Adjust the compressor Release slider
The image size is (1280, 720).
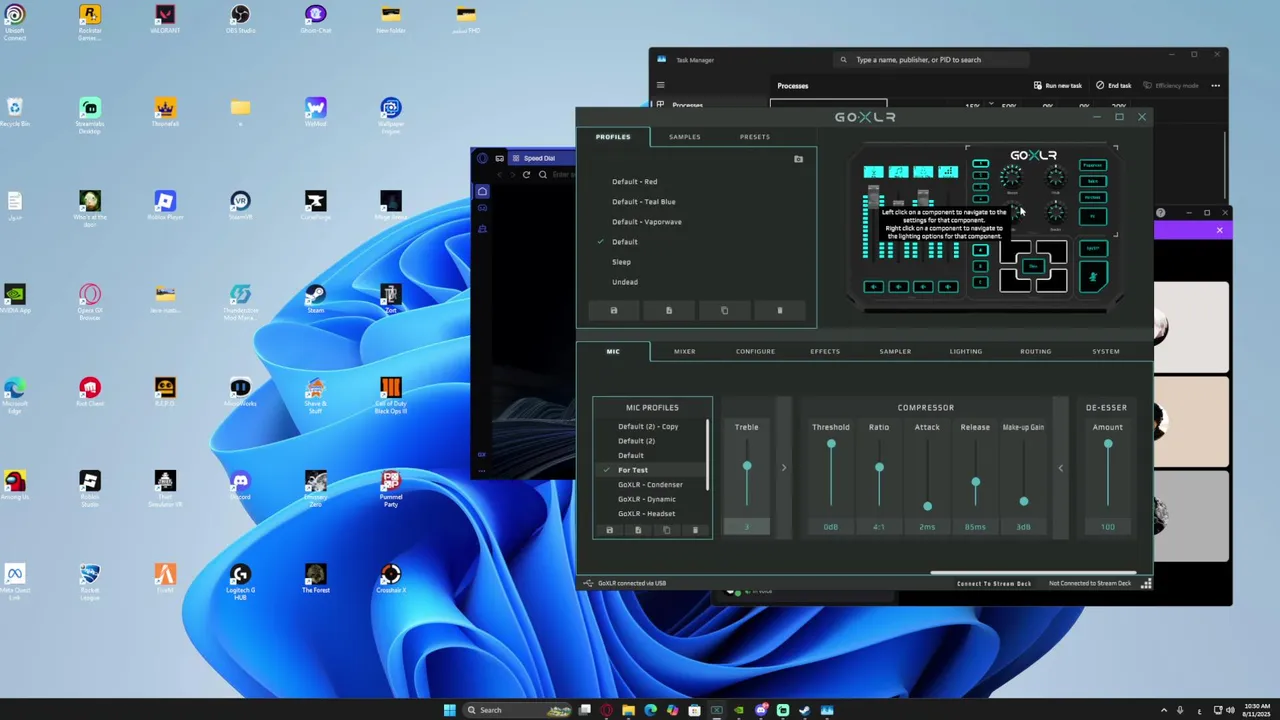[975, 482]
